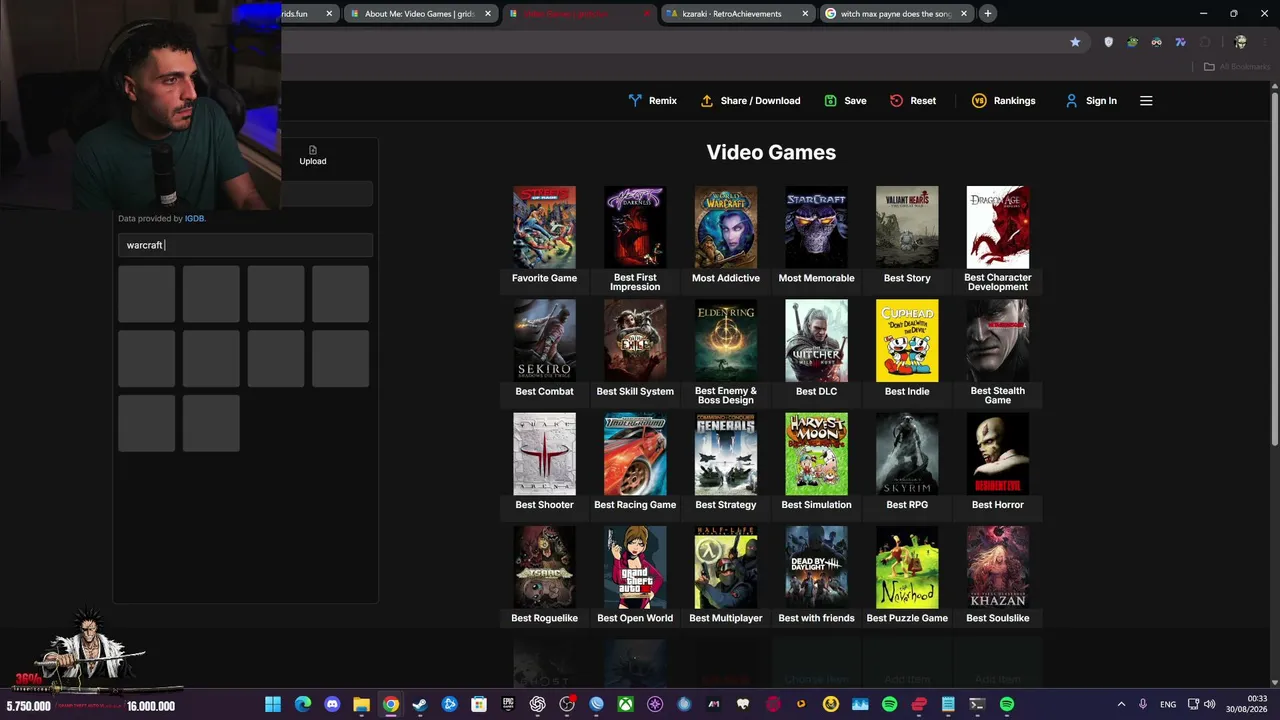The height and width of the screenshot is (720, 1280).
Task: Select the Skyrim Best RPG cover
Action: [x=907, y=454]
